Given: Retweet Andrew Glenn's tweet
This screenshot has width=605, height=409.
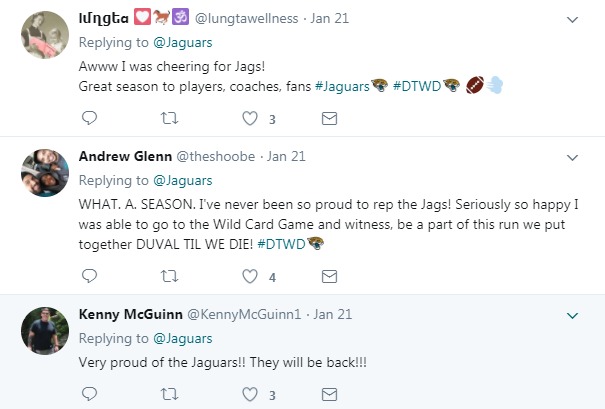Looking at the screenshot, I should click(169, 276).
